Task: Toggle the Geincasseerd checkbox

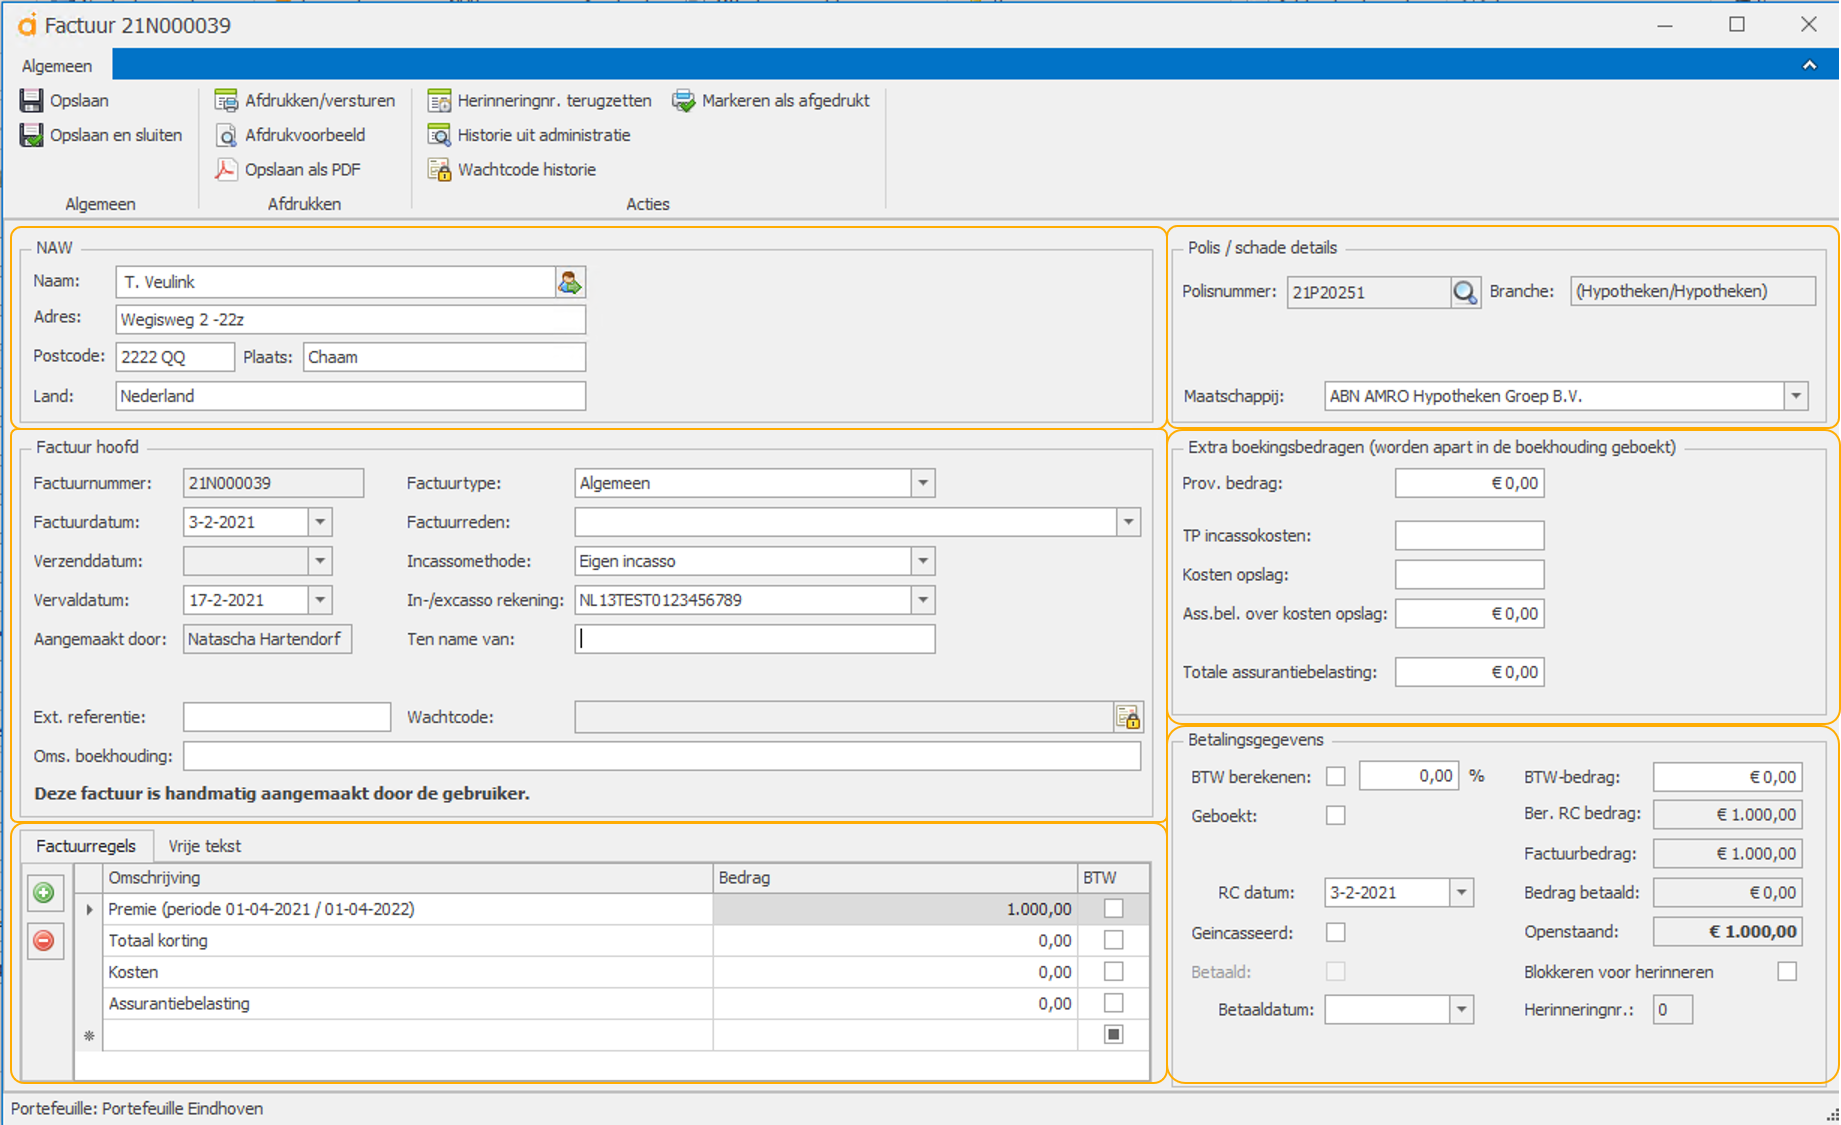Action: click(x=1335, y=932)
